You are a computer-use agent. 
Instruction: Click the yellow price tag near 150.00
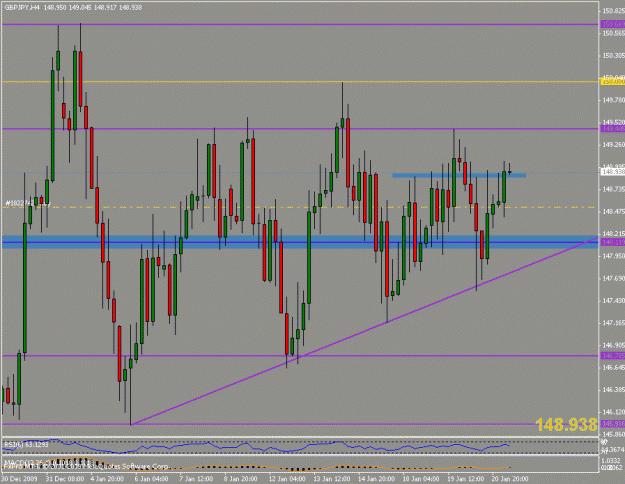(613, 81)
